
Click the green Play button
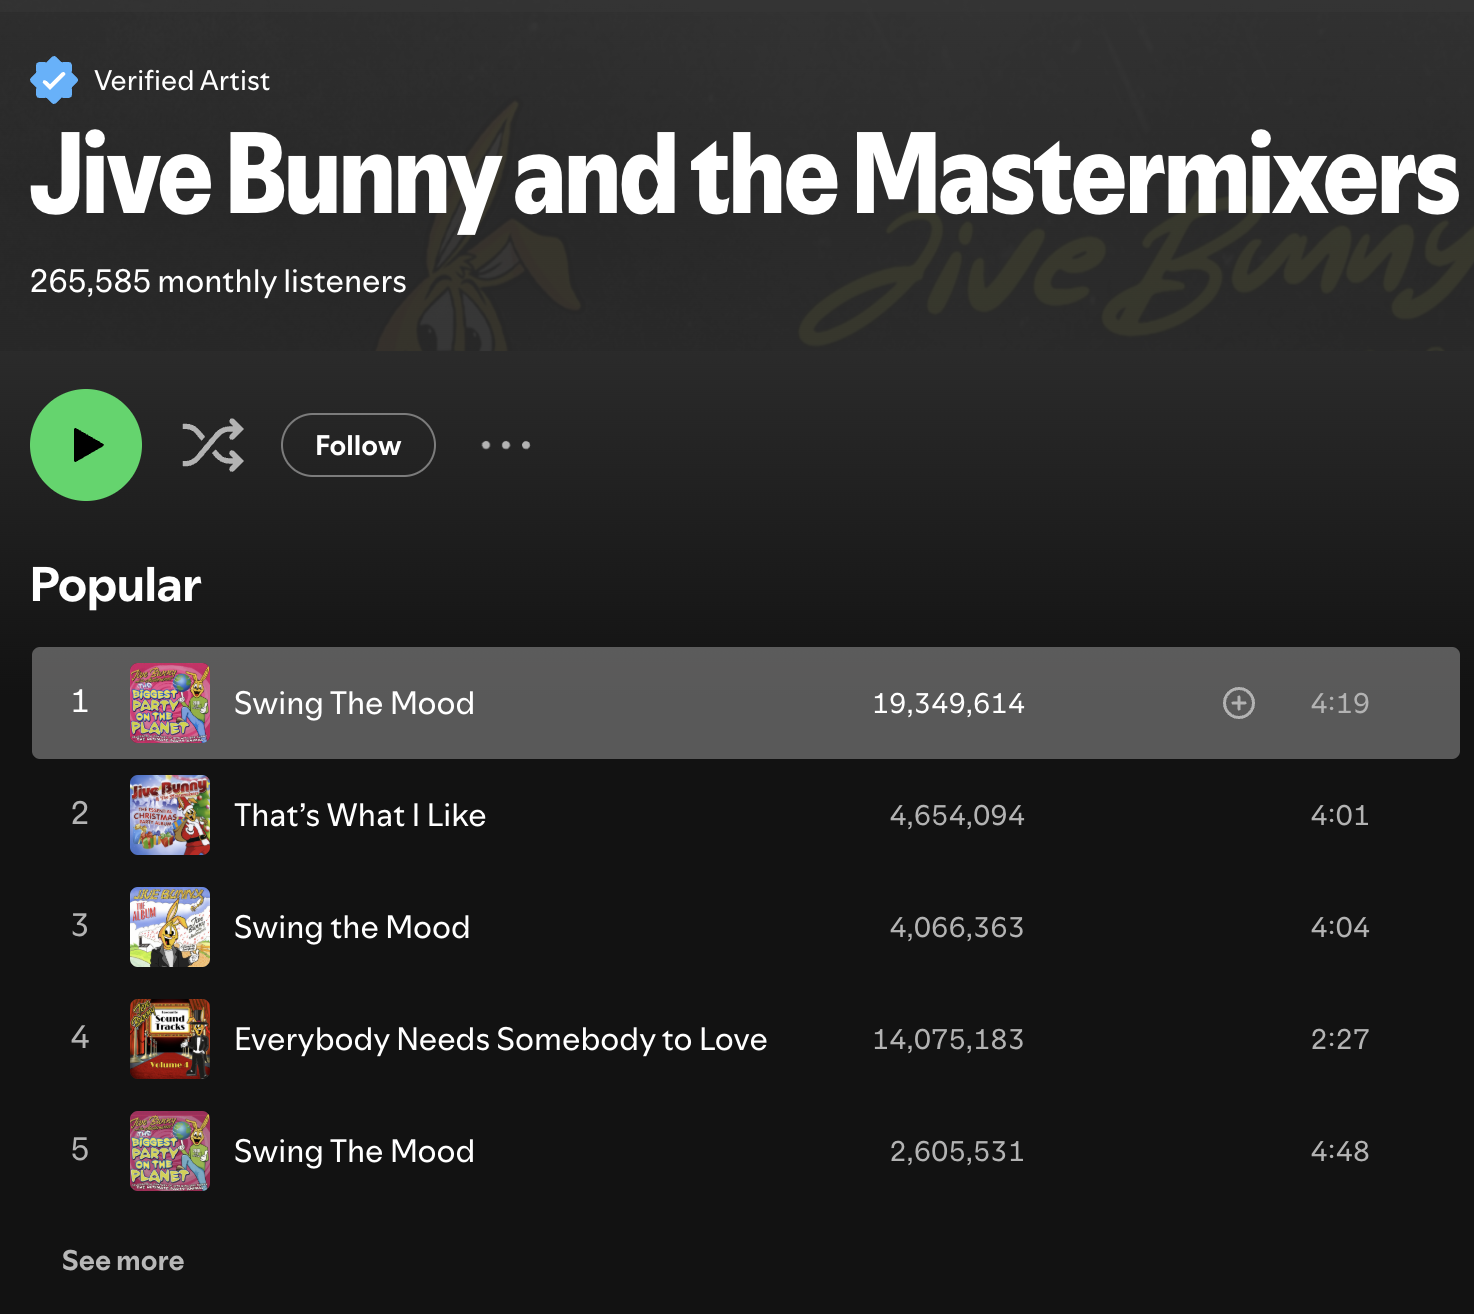coord(86,445)
